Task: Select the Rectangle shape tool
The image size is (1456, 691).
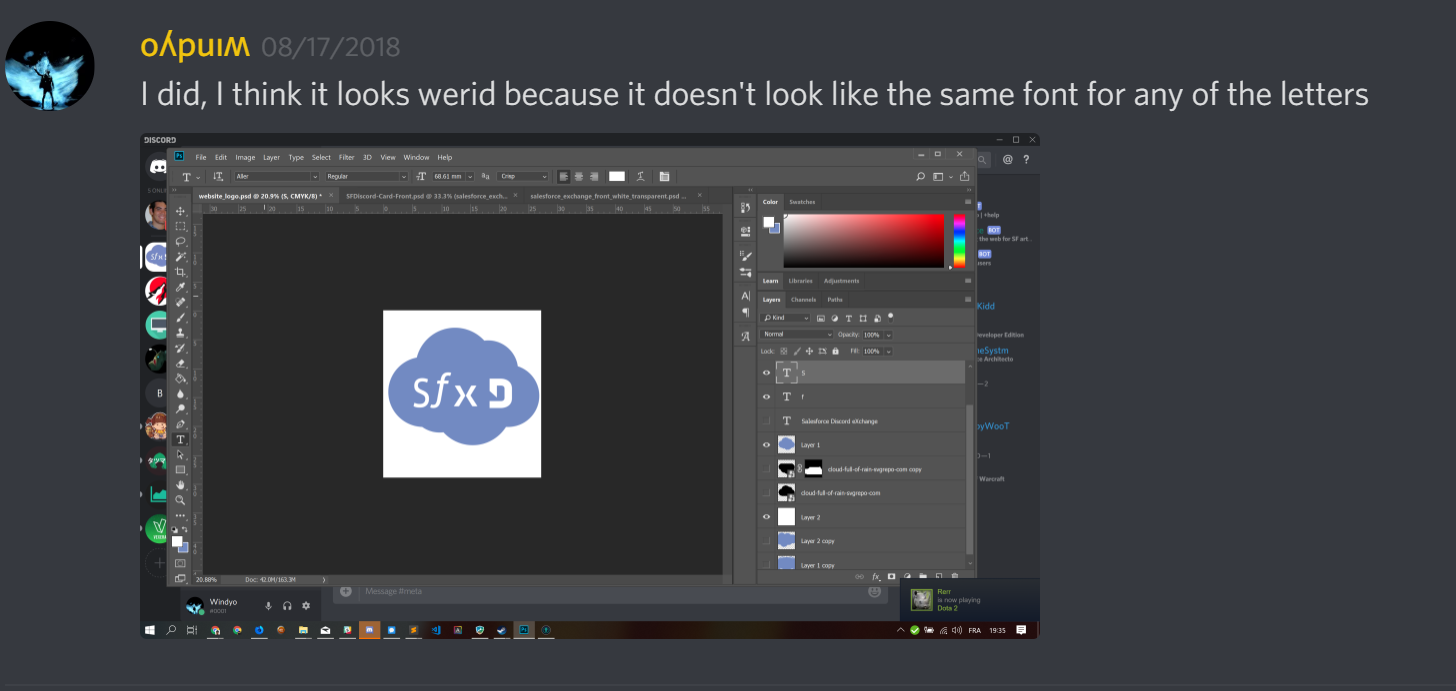Action: pyautogui.click(x=181, y=469)
